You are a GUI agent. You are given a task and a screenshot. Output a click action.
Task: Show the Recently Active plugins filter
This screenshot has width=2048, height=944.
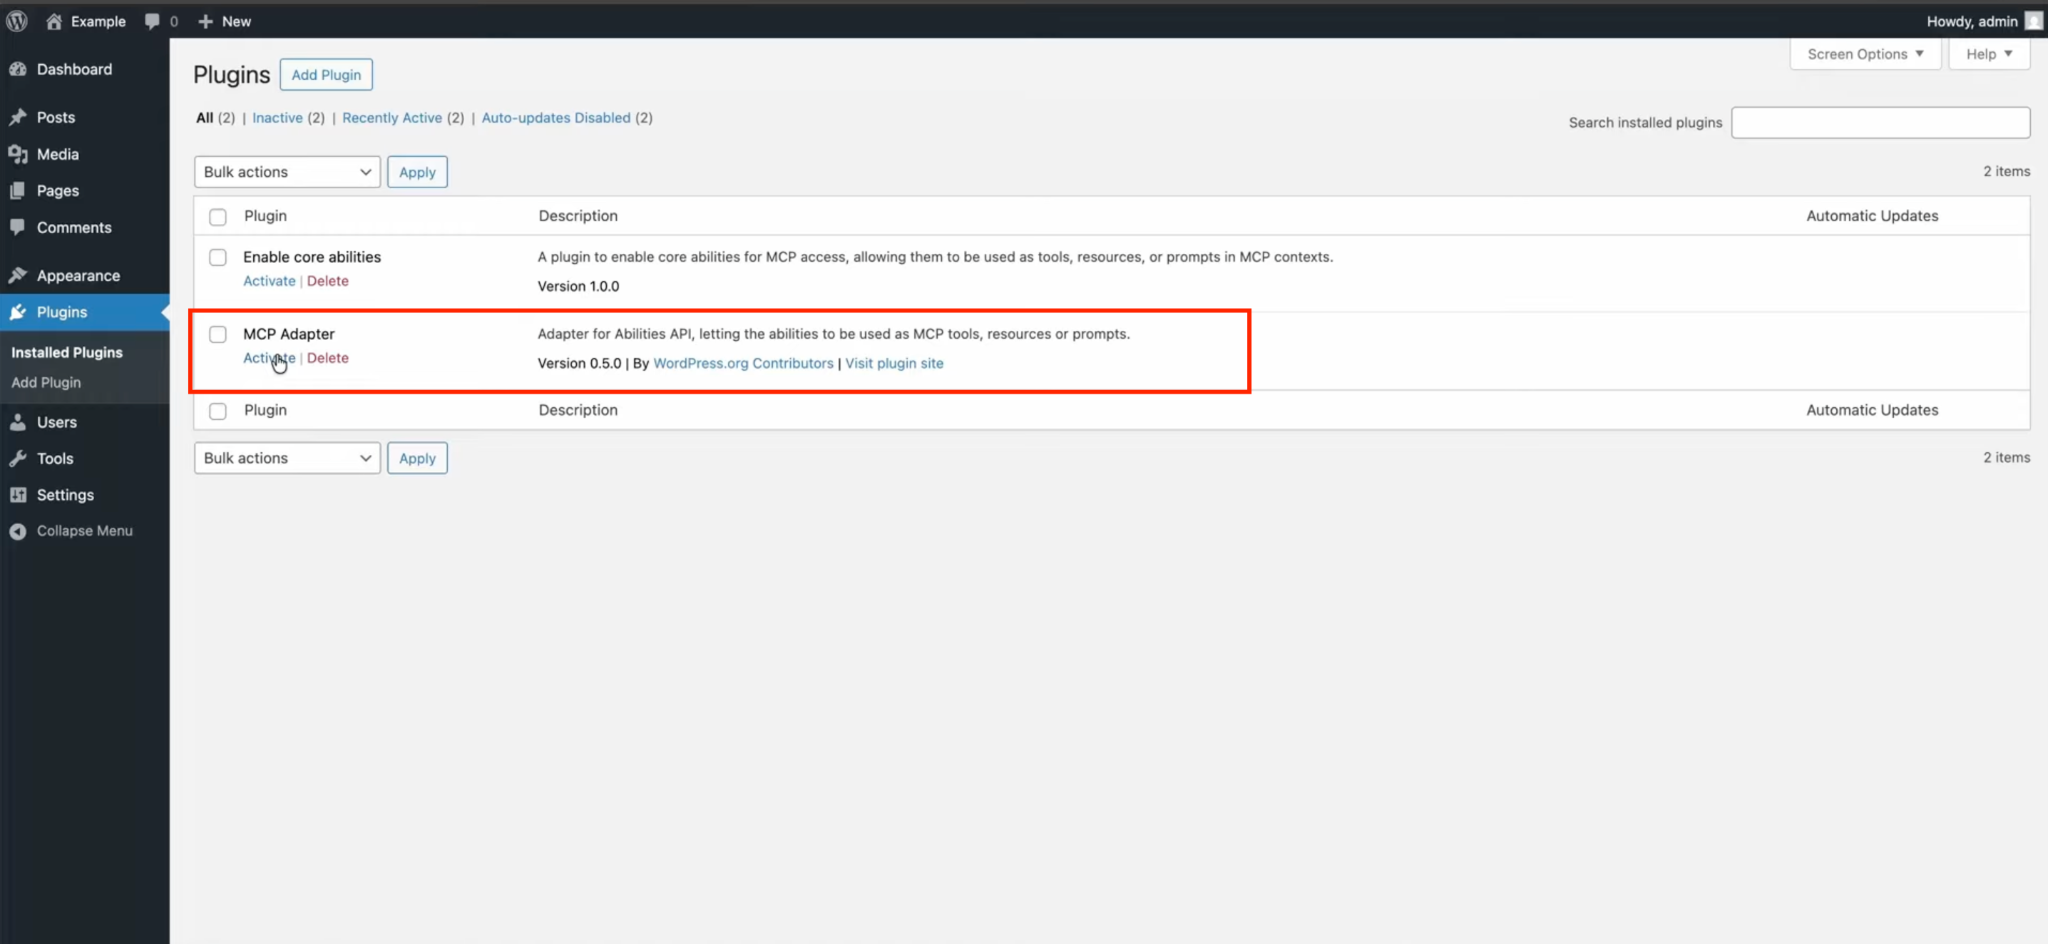(392, 118)
